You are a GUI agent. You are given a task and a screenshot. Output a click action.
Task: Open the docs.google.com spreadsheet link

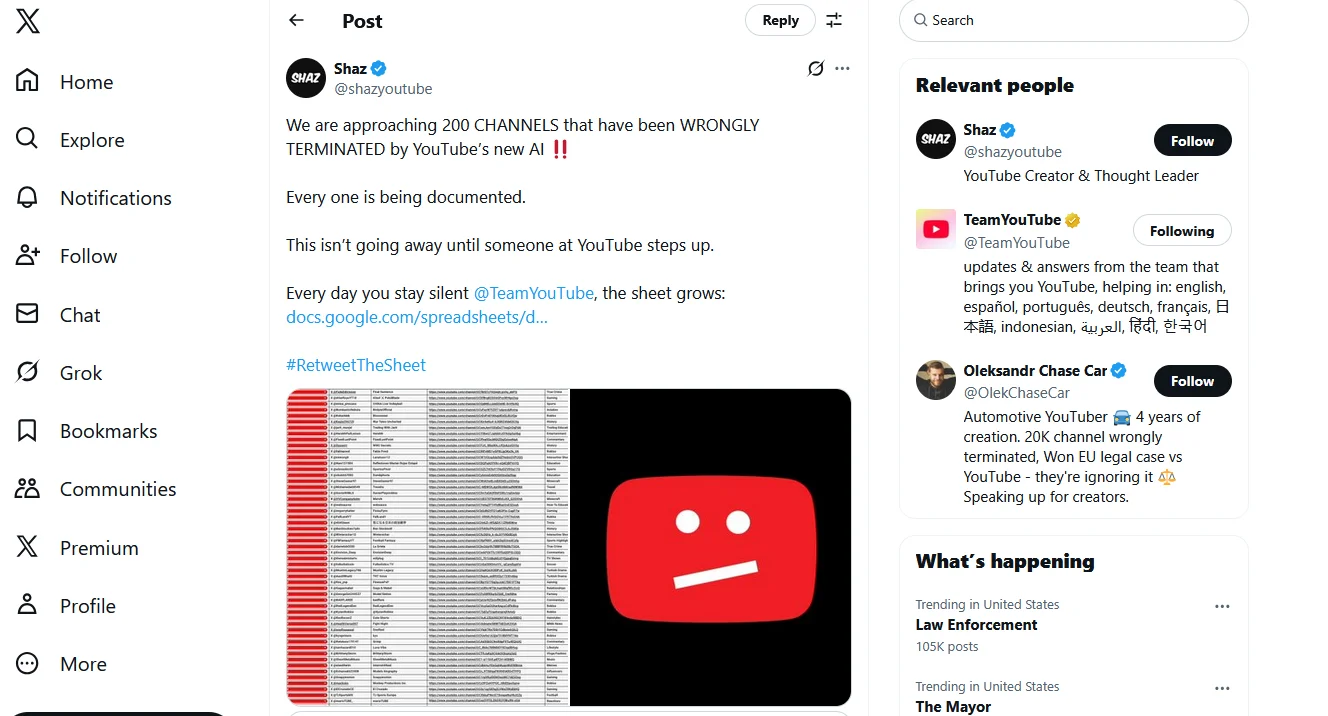417,317
